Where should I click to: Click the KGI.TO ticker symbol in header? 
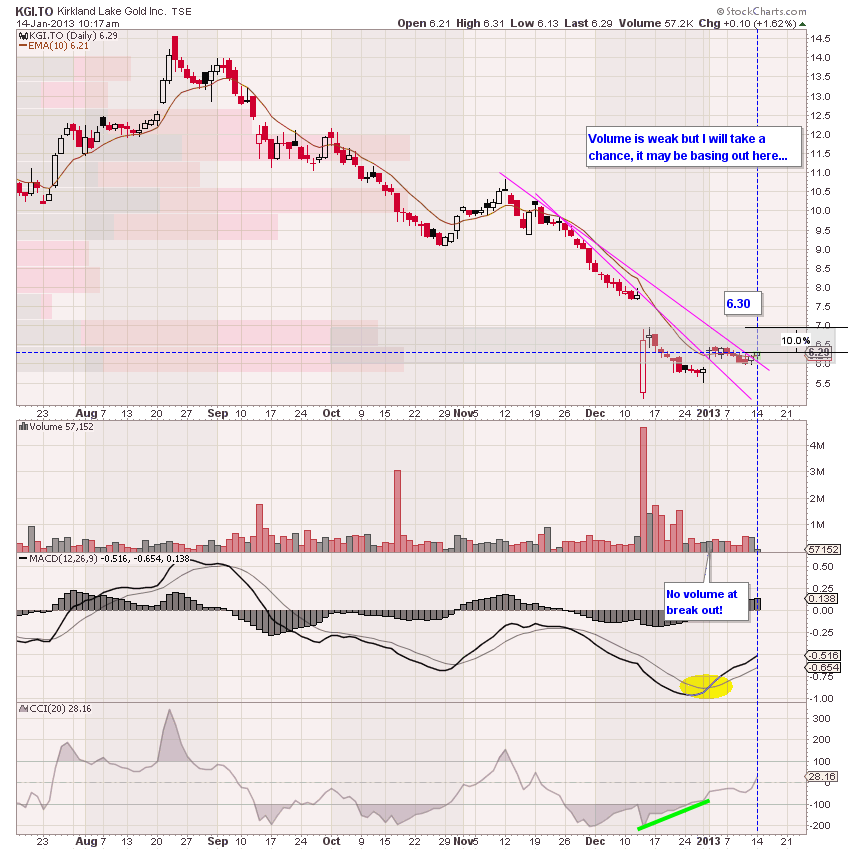34,11
